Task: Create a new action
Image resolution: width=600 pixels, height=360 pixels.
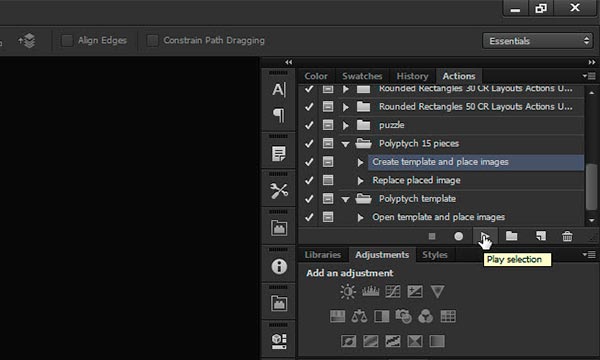Action: 541,236
